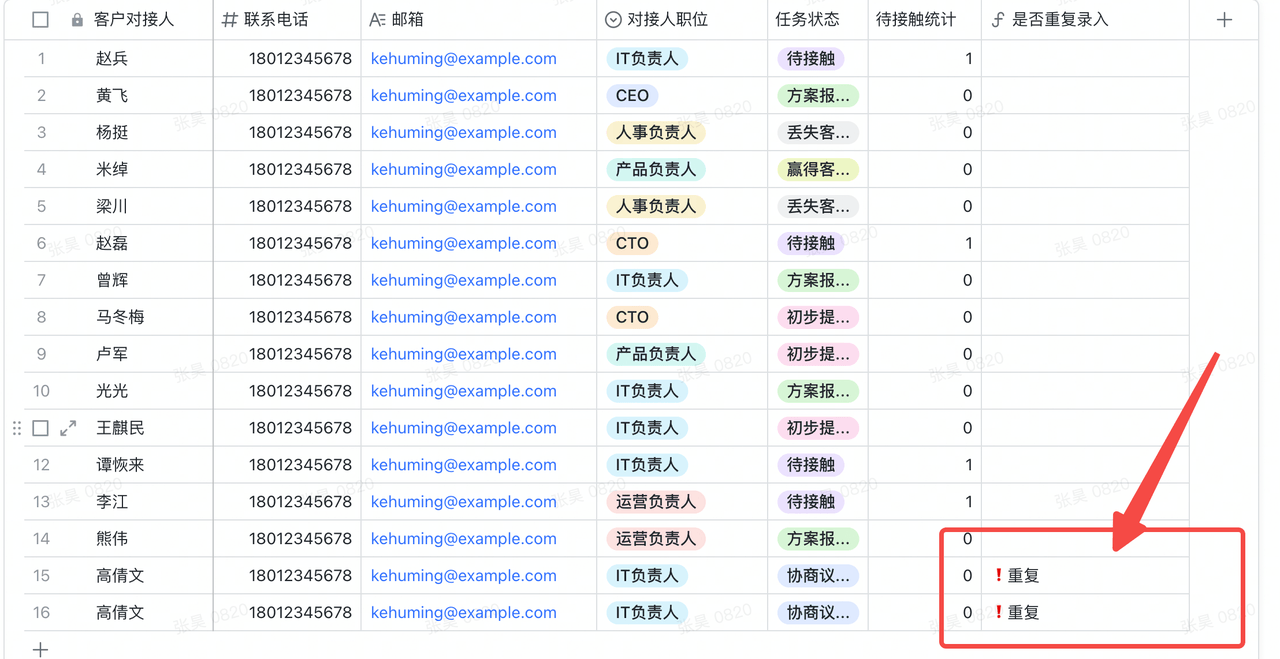Viewport: 1280px width, 659px height.
Task: Add a new row at table bottom
Action: (x=40, y=650)
